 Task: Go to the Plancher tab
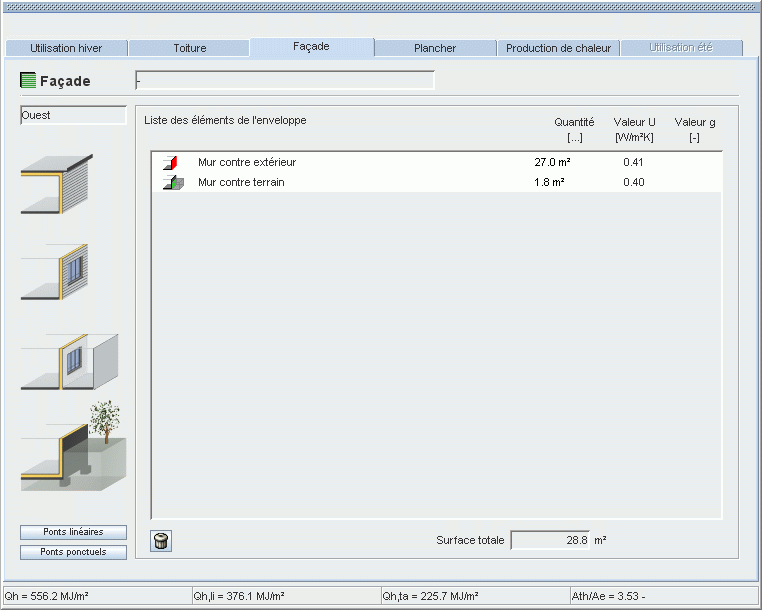coord(435,48)
